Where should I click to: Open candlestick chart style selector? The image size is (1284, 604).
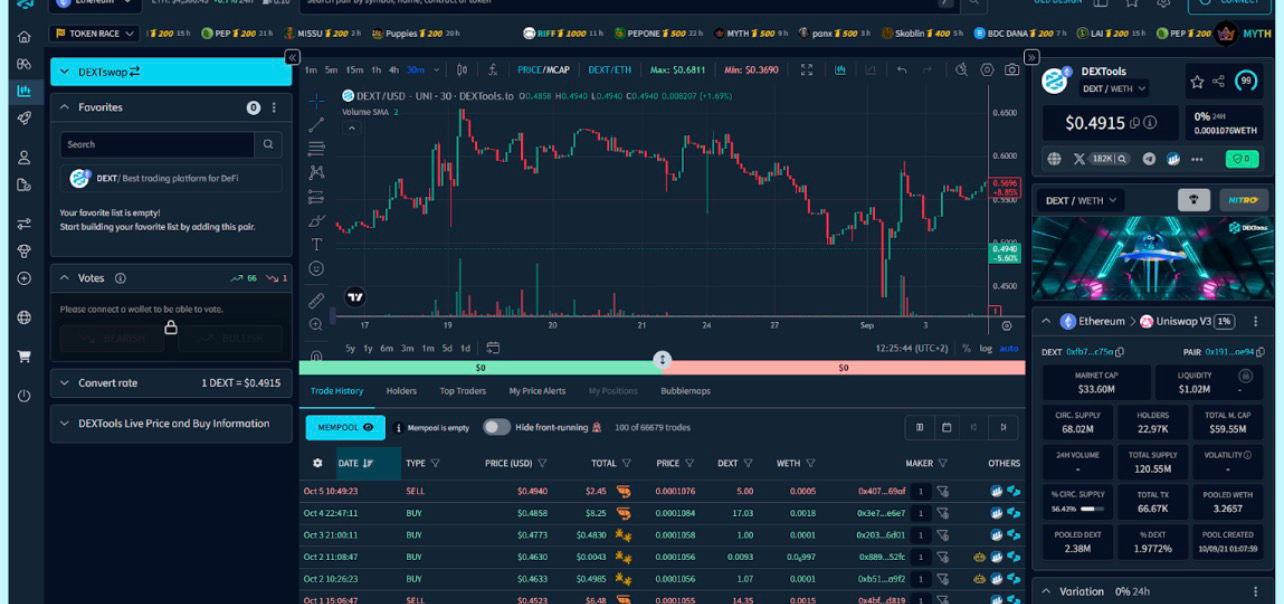point(462,70)
